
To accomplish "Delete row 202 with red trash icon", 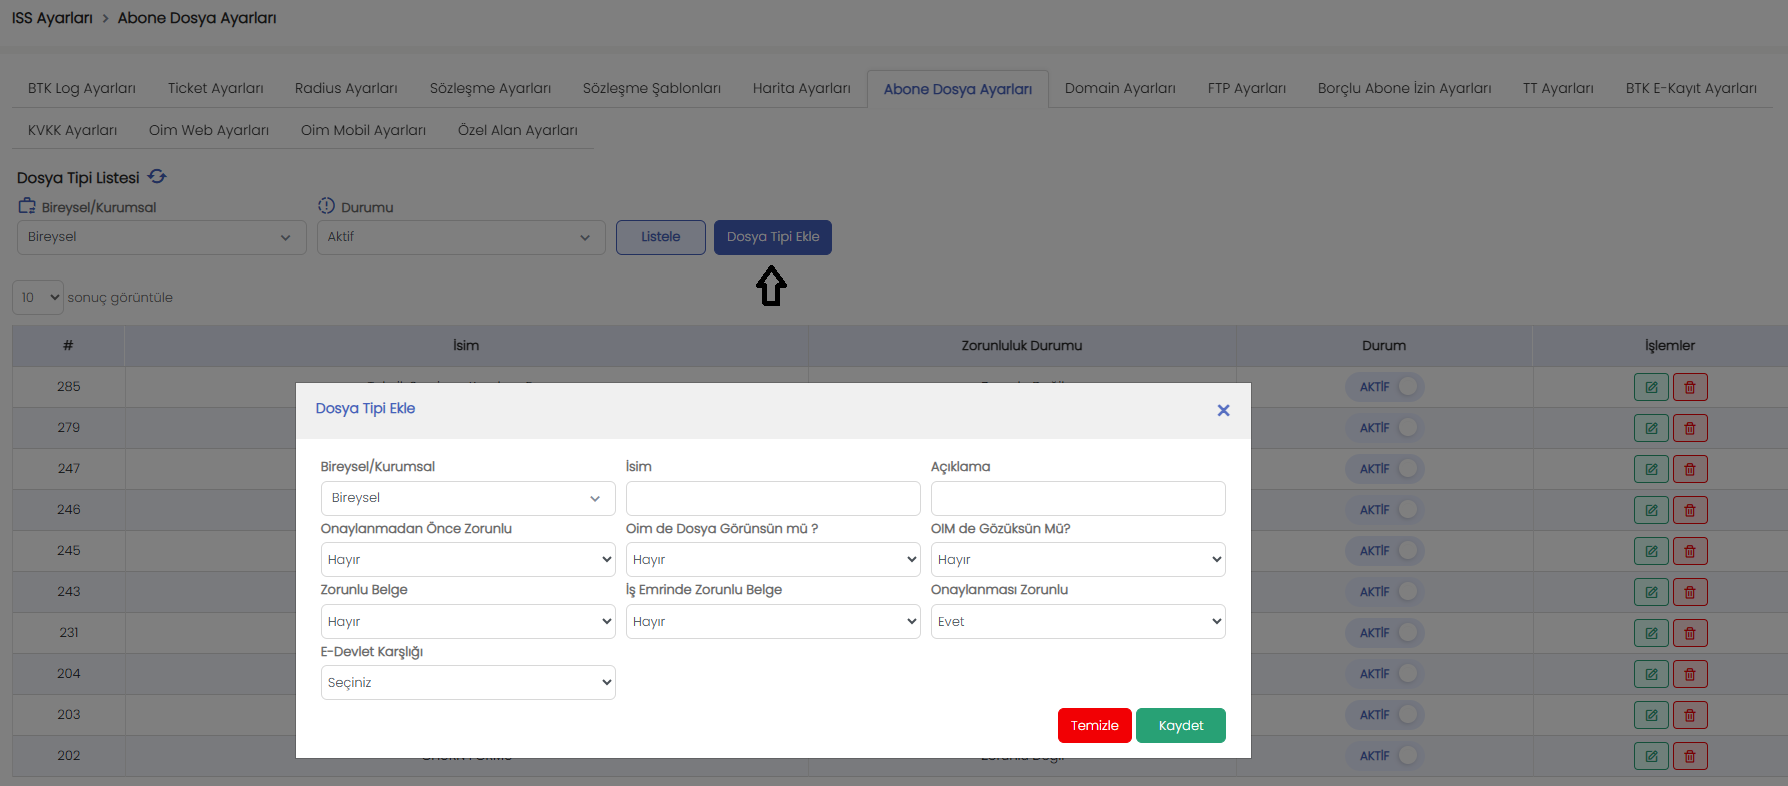I will 1690,756.
